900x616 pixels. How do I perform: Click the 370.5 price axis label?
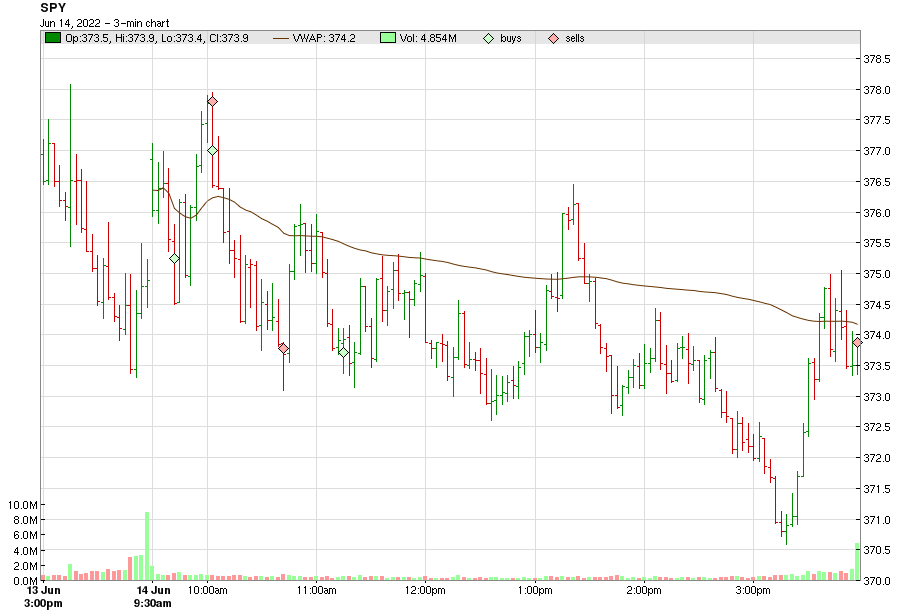(877, 551)
